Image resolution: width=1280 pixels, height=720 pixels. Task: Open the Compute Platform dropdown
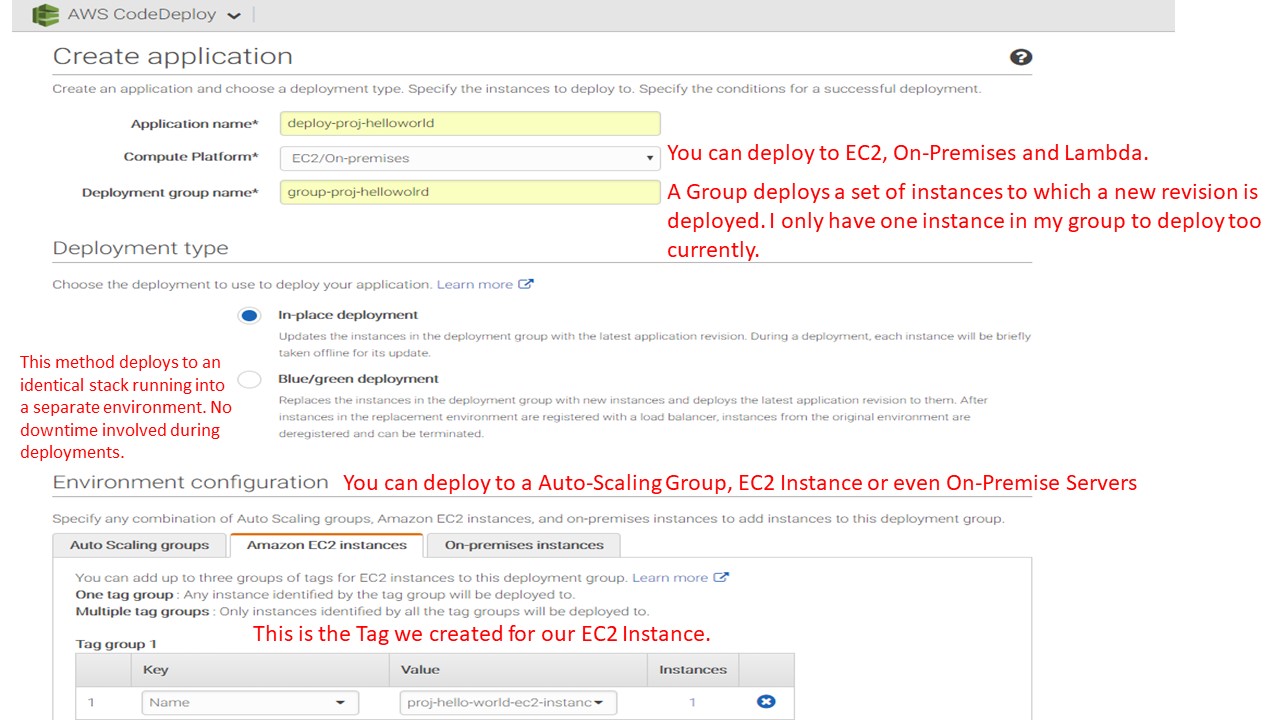pyautogui.click(x=470, y=158)
